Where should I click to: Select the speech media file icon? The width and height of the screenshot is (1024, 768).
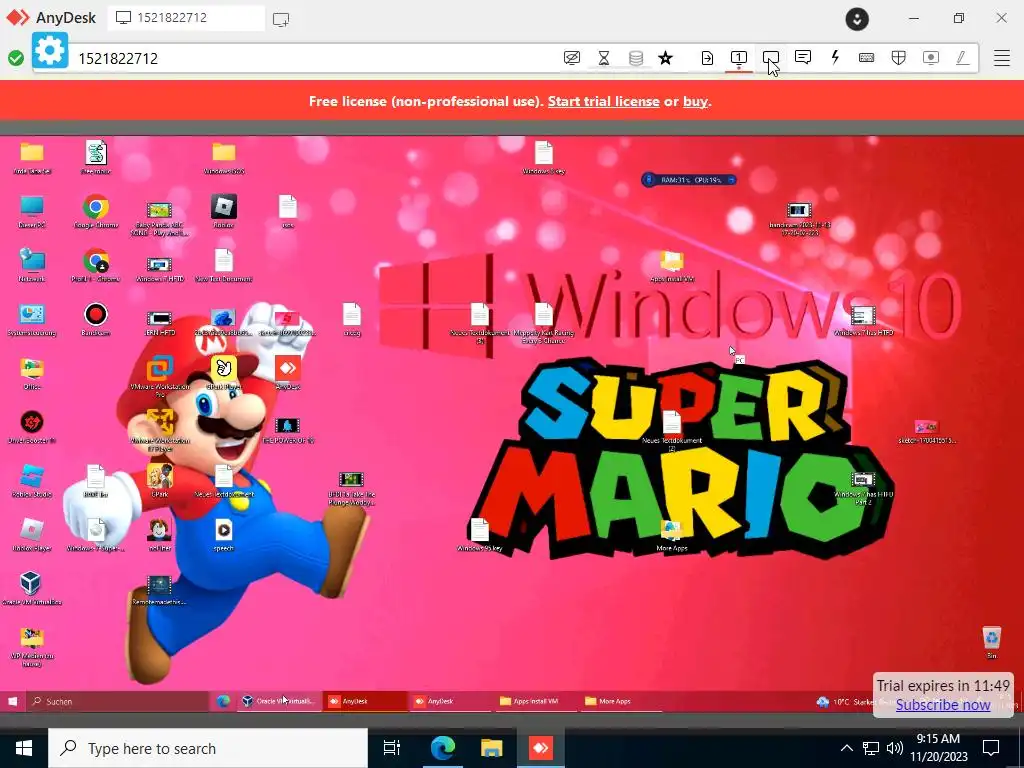pyautogui.click(x=223, y=536)
